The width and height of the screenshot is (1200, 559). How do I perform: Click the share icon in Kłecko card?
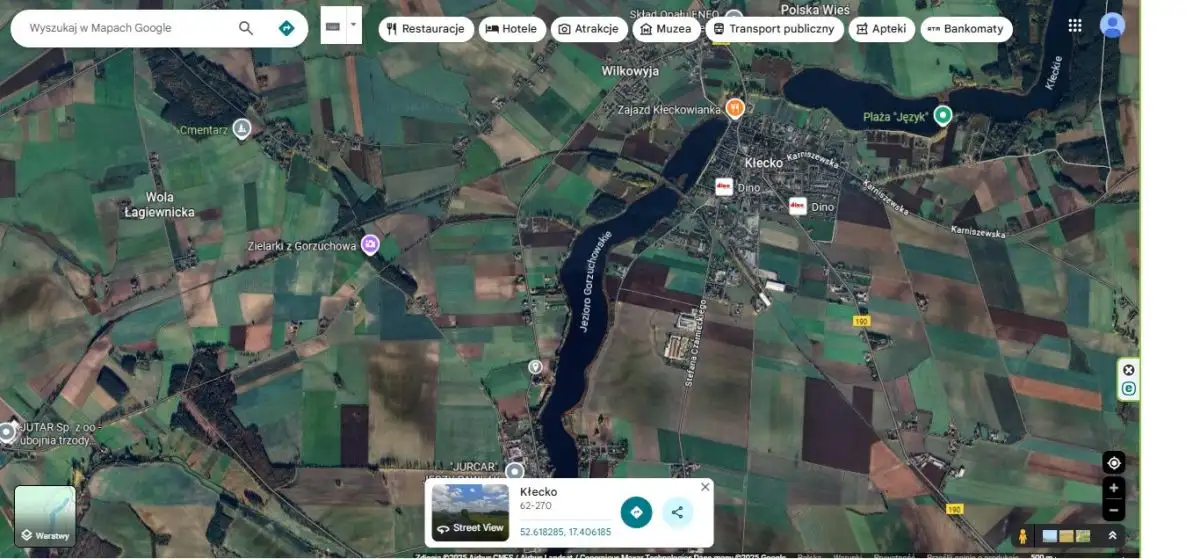point(677,512)
